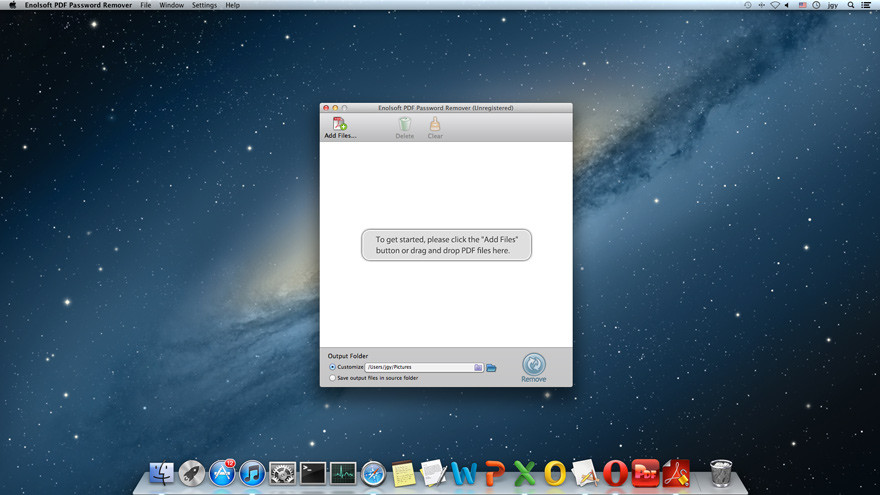The height and width of the screenshot is (495, 880).
Task: Open yellow Outlook O icon in Dock
Action: point(555,474)
